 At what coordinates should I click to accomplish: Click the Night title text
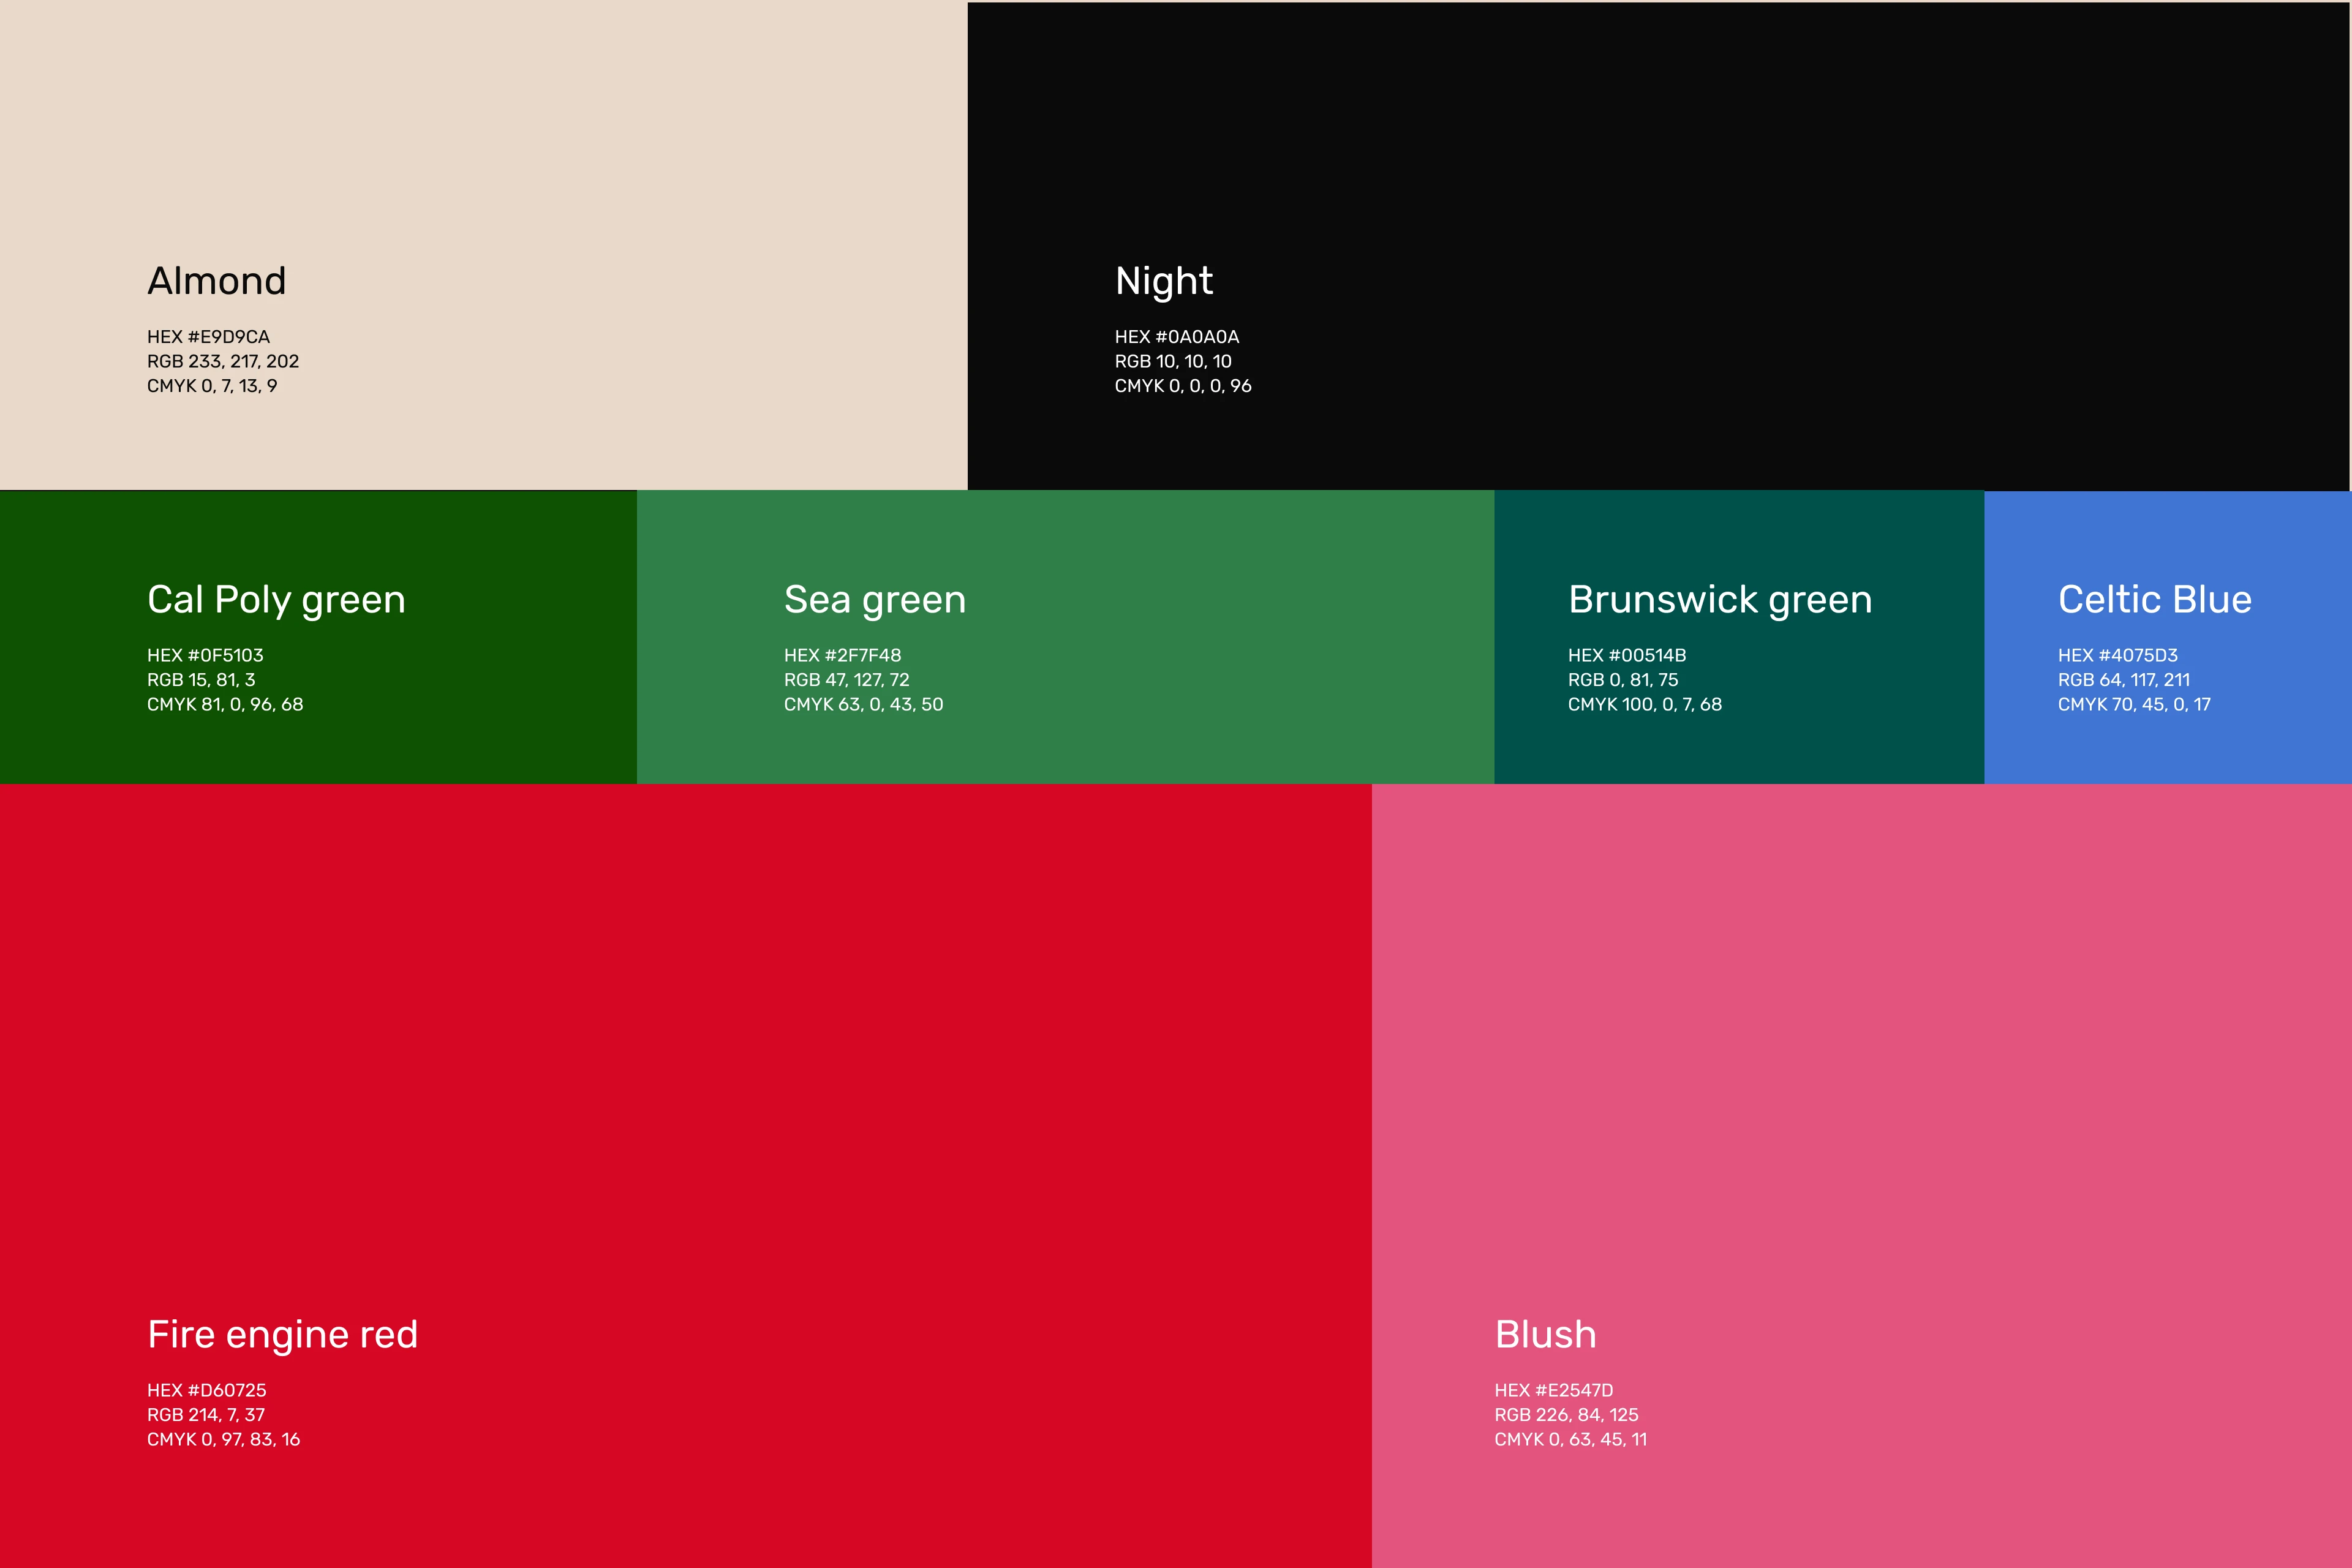pyautogui.click(x=1163, y=281)
